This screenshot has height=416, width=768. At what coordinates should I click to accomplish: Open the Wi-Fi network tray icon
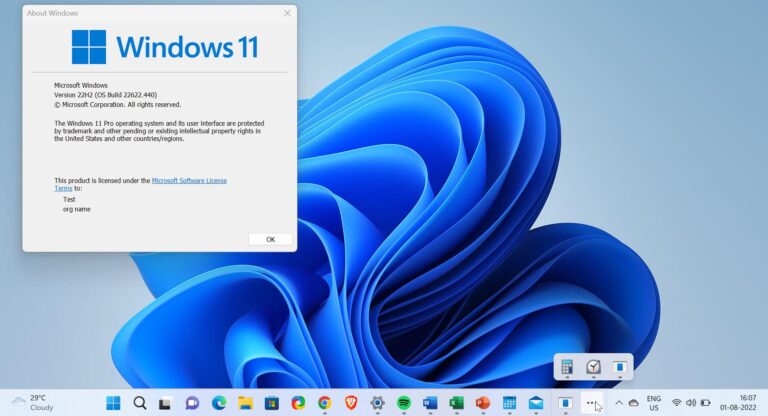tap(676, 403)
